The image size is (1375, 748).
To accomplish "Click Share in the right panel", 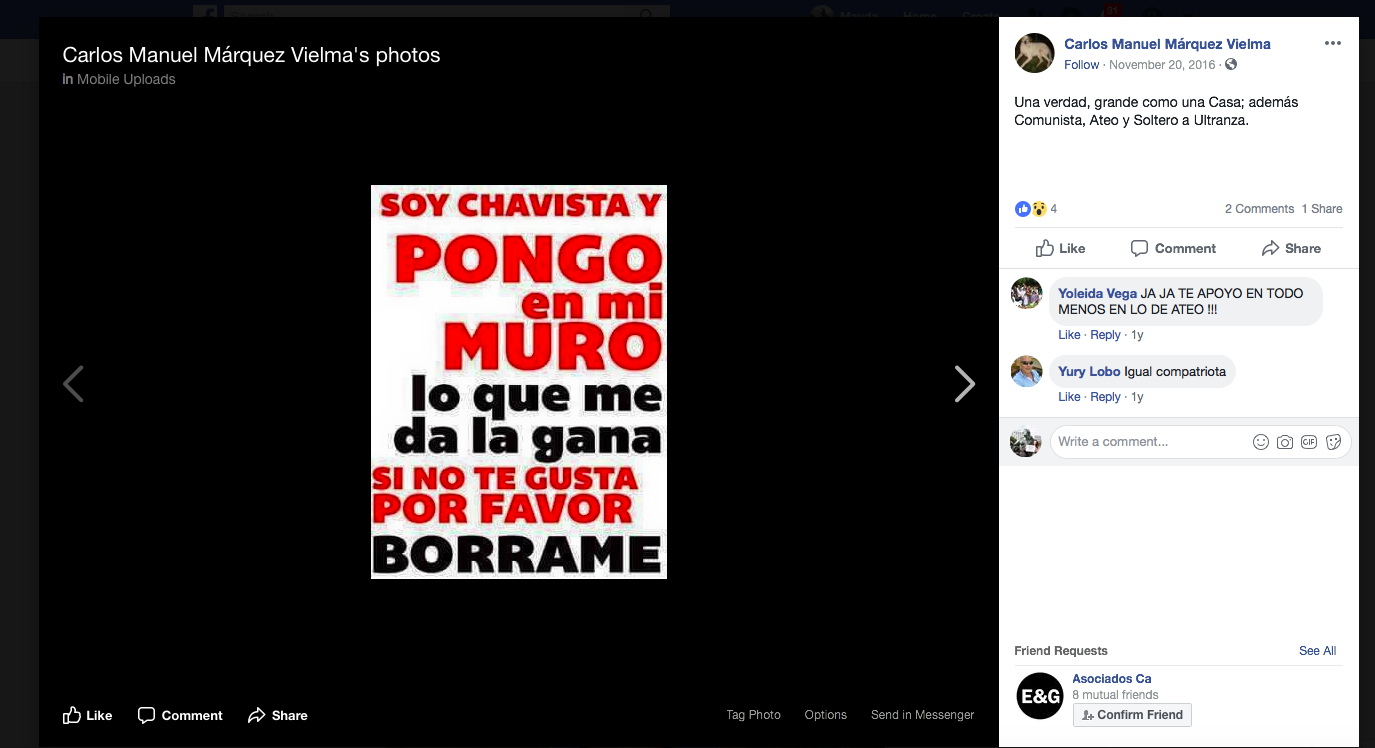I will click(1291, 248).
